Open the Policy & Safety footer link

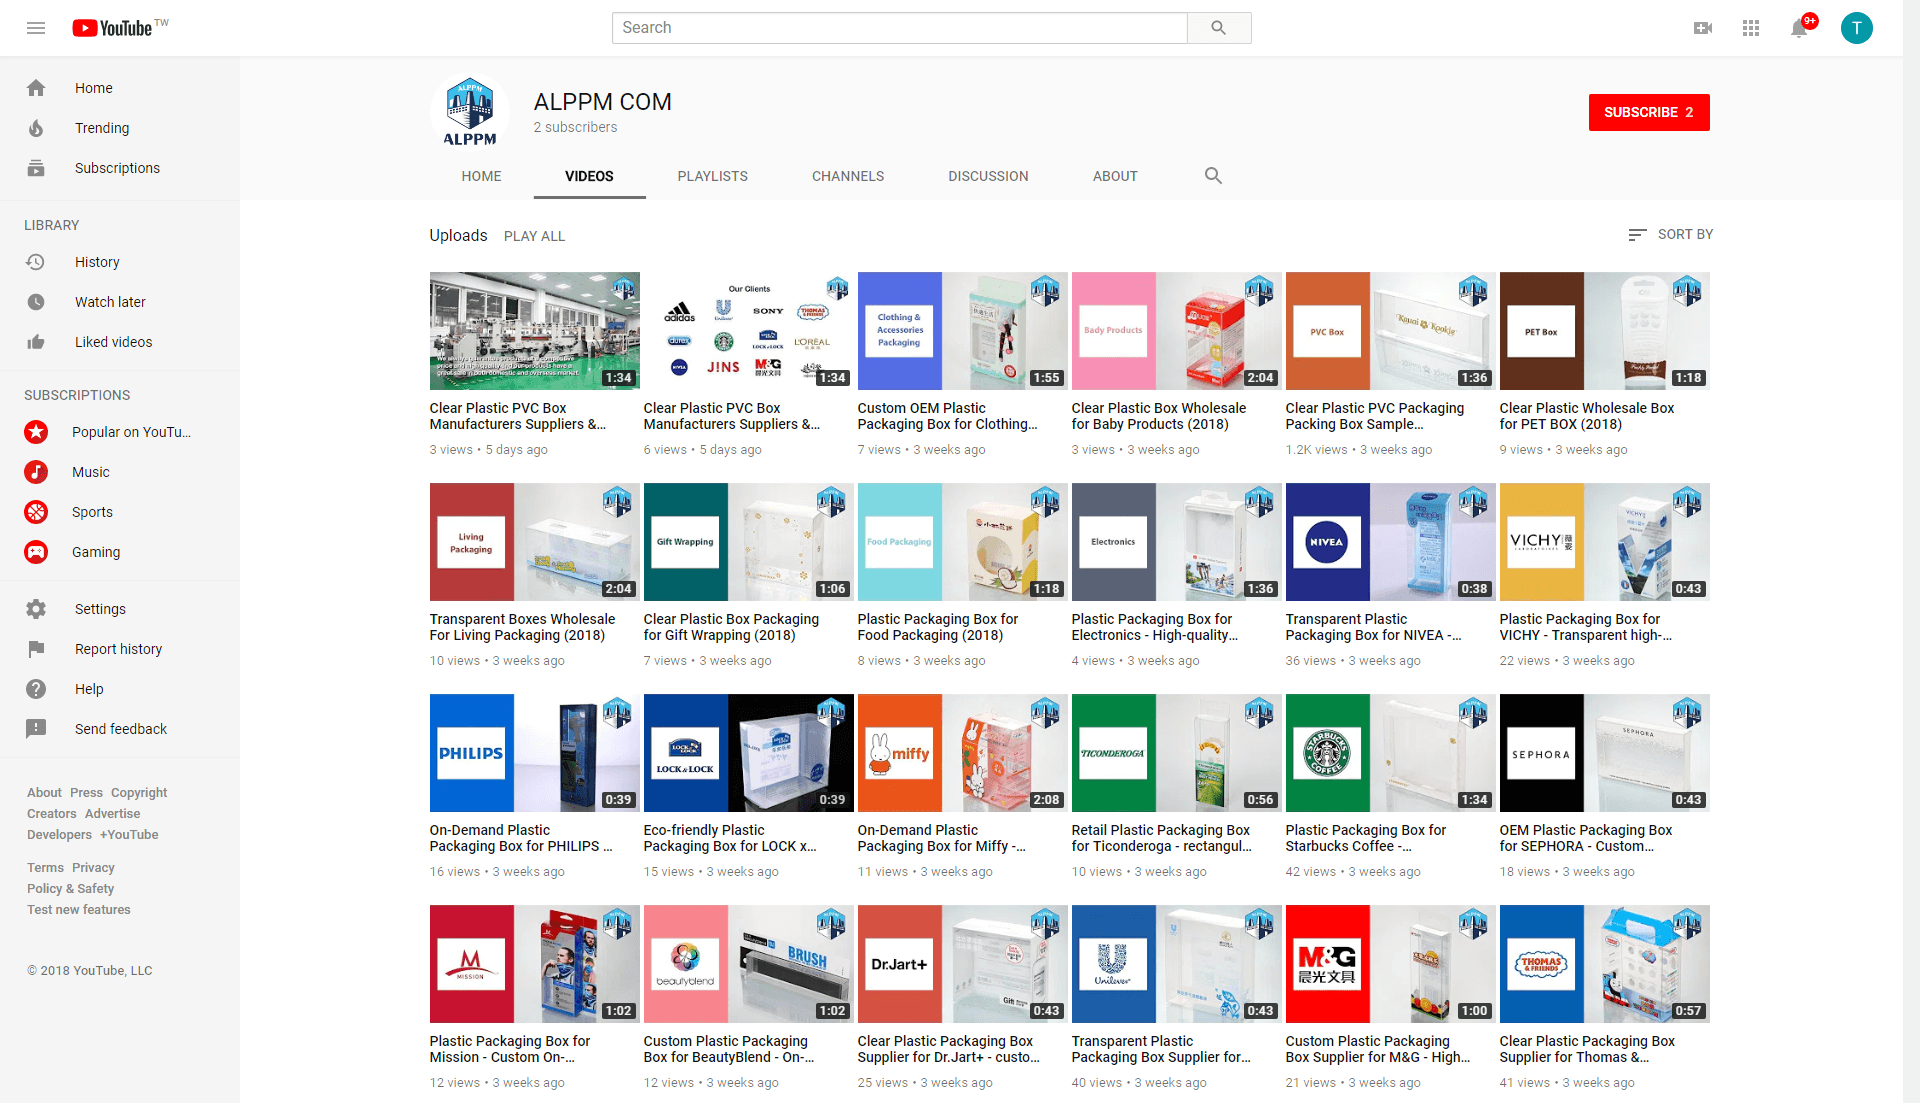(x=70, y=888)
